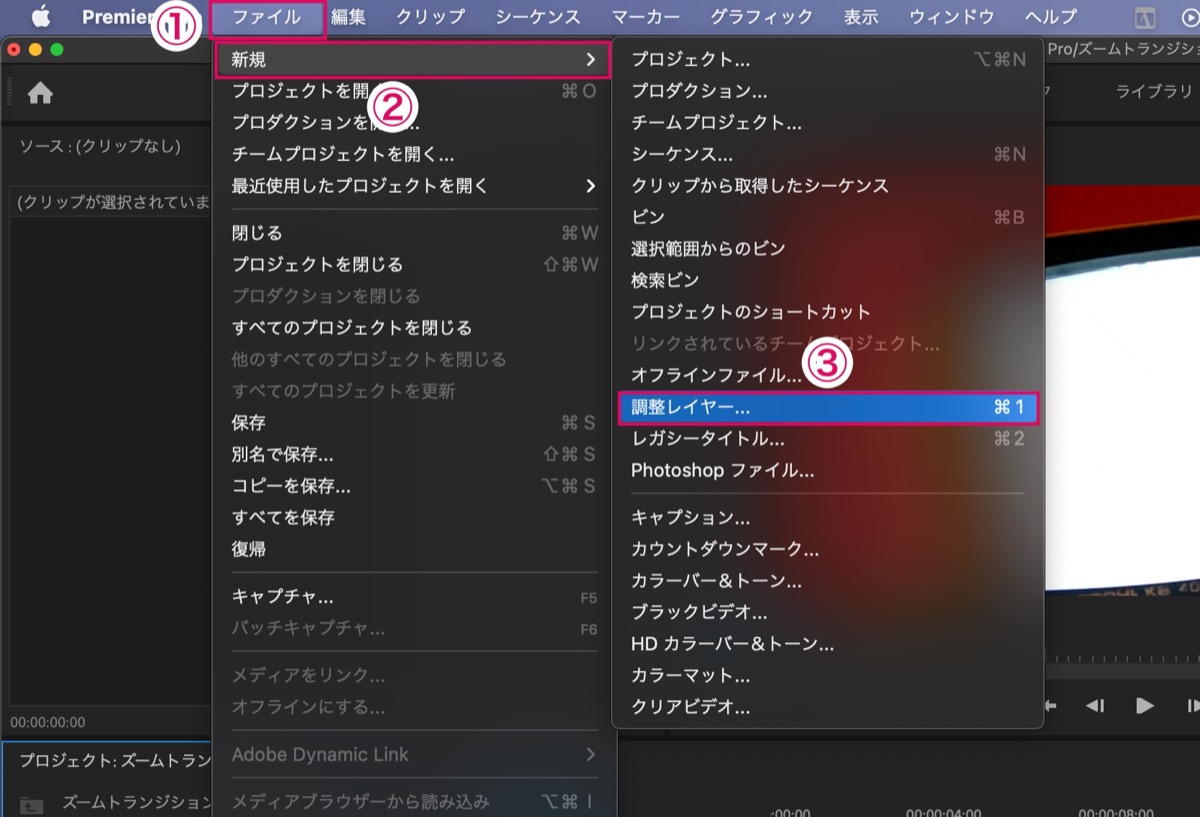1200x817 pixels.
Task: Open the グラフィック menu
Action: tap(762, 17)
